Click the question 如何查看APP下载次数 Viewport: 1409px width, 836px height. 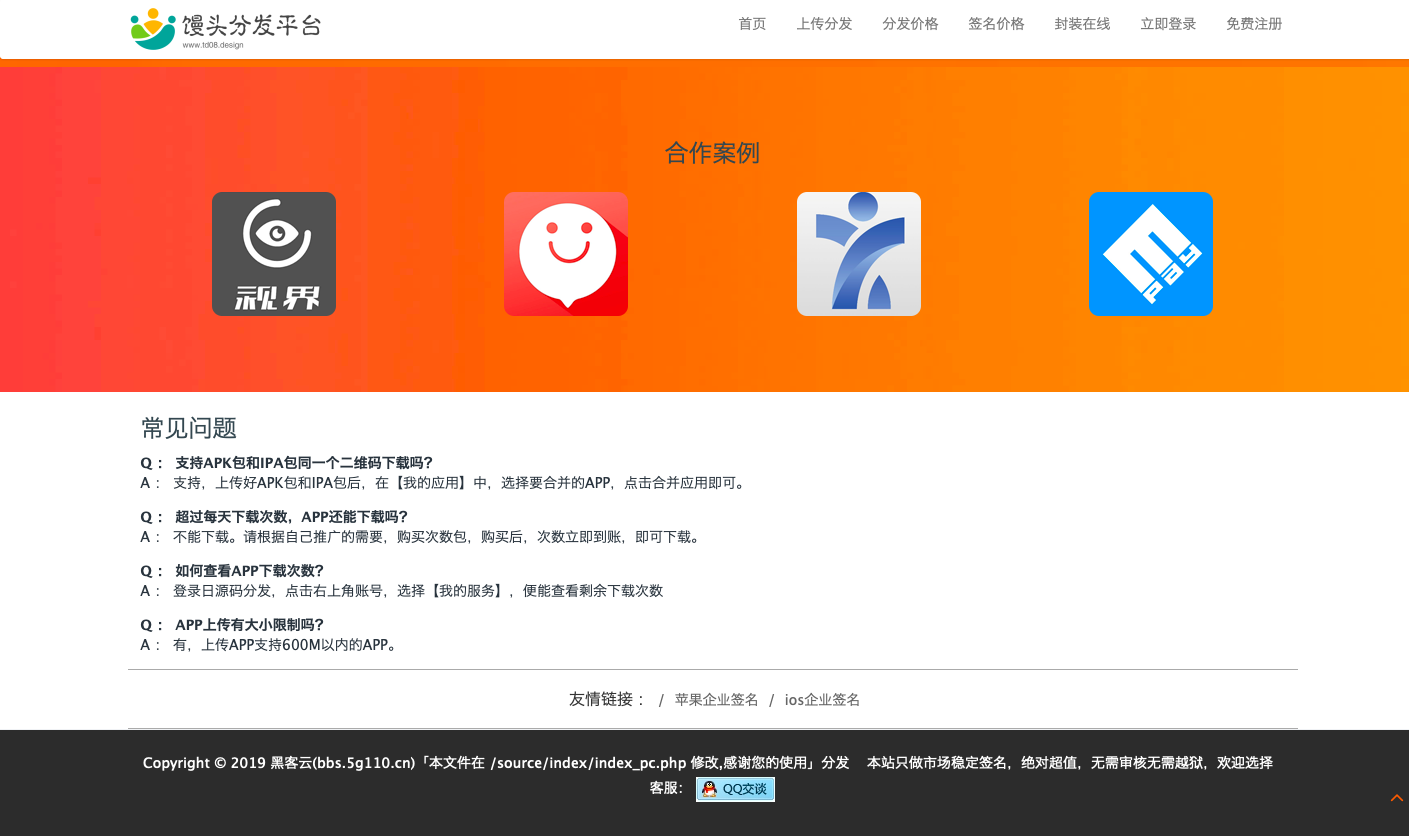point(249,571)
